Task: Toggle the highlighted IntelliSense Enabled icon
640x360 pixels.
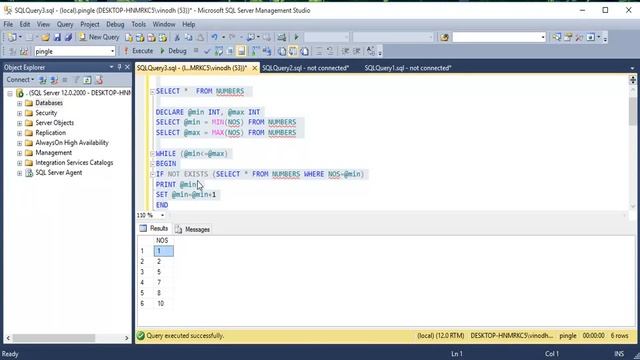Action: 241,51
